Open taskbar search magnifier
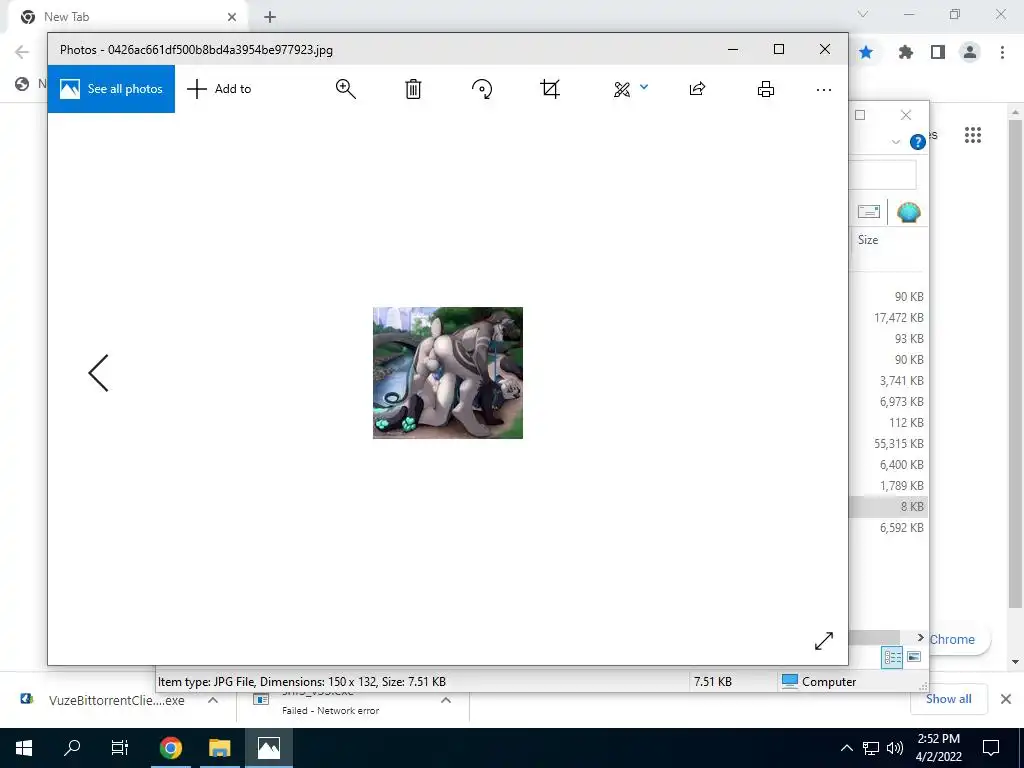The height and width of the screenshot is (768, 1024). coord(72,748)
